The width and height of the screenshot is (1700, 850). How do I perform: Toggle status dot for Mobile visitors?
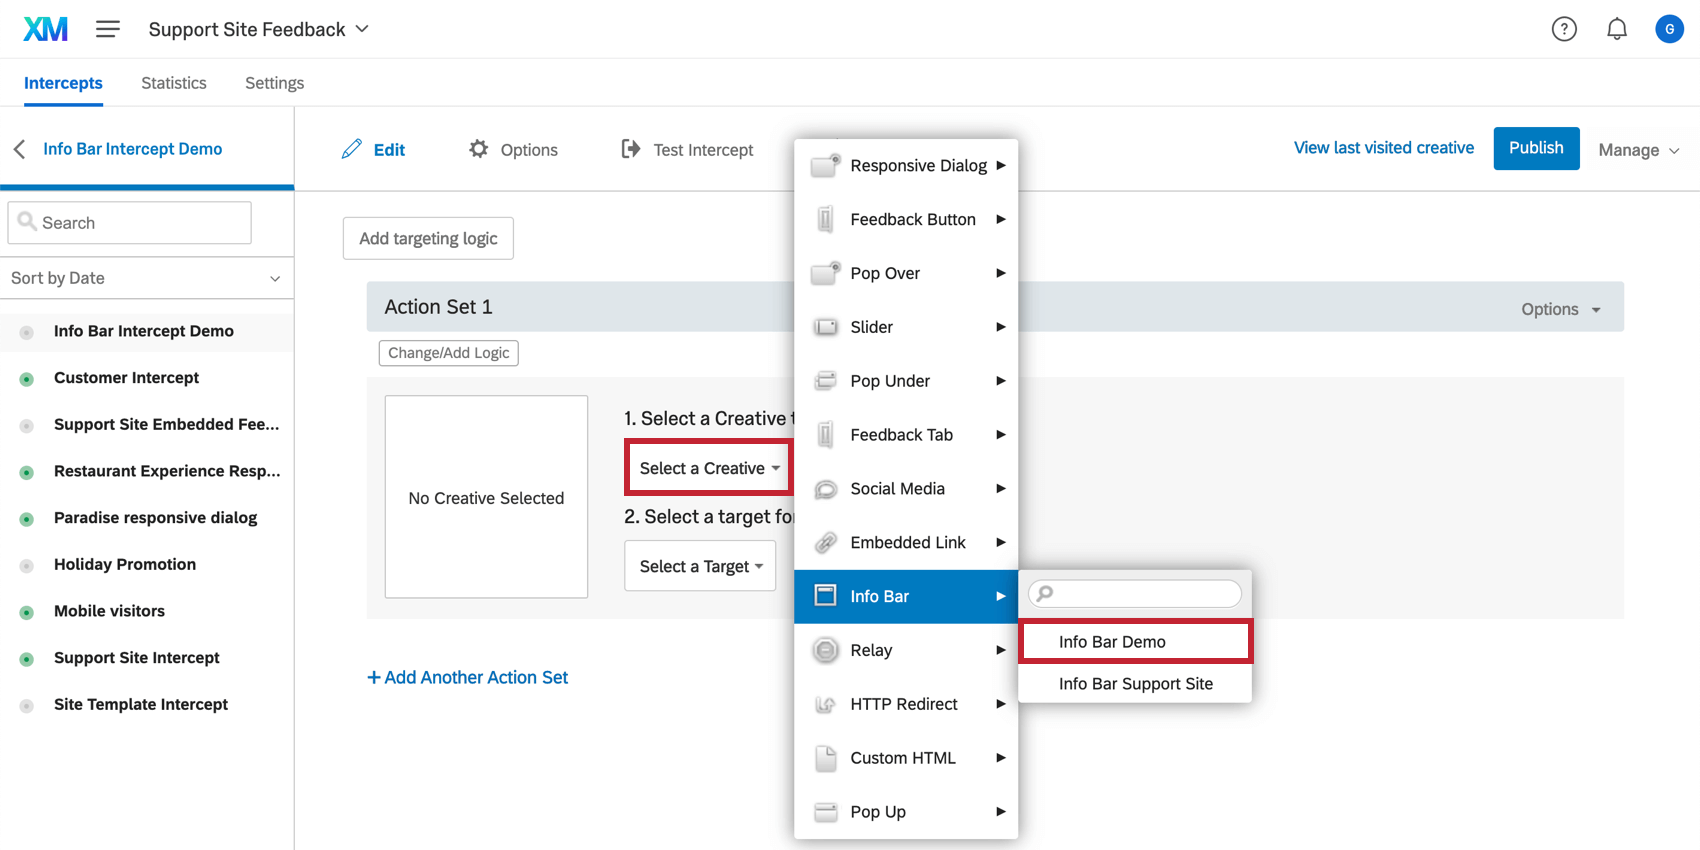click(x=27, y=612)
